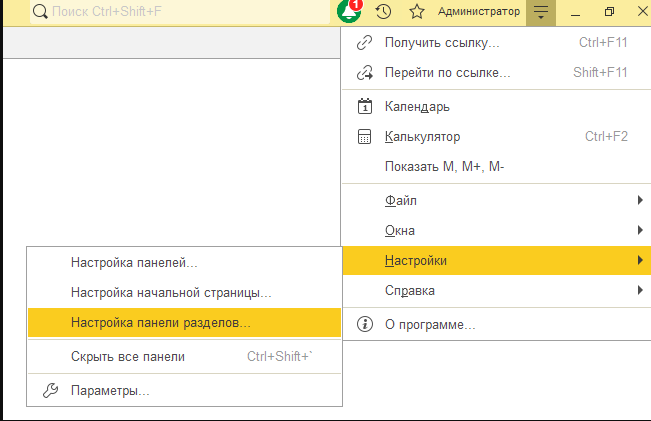Click the info icon beside О программе

pos(365,324)
